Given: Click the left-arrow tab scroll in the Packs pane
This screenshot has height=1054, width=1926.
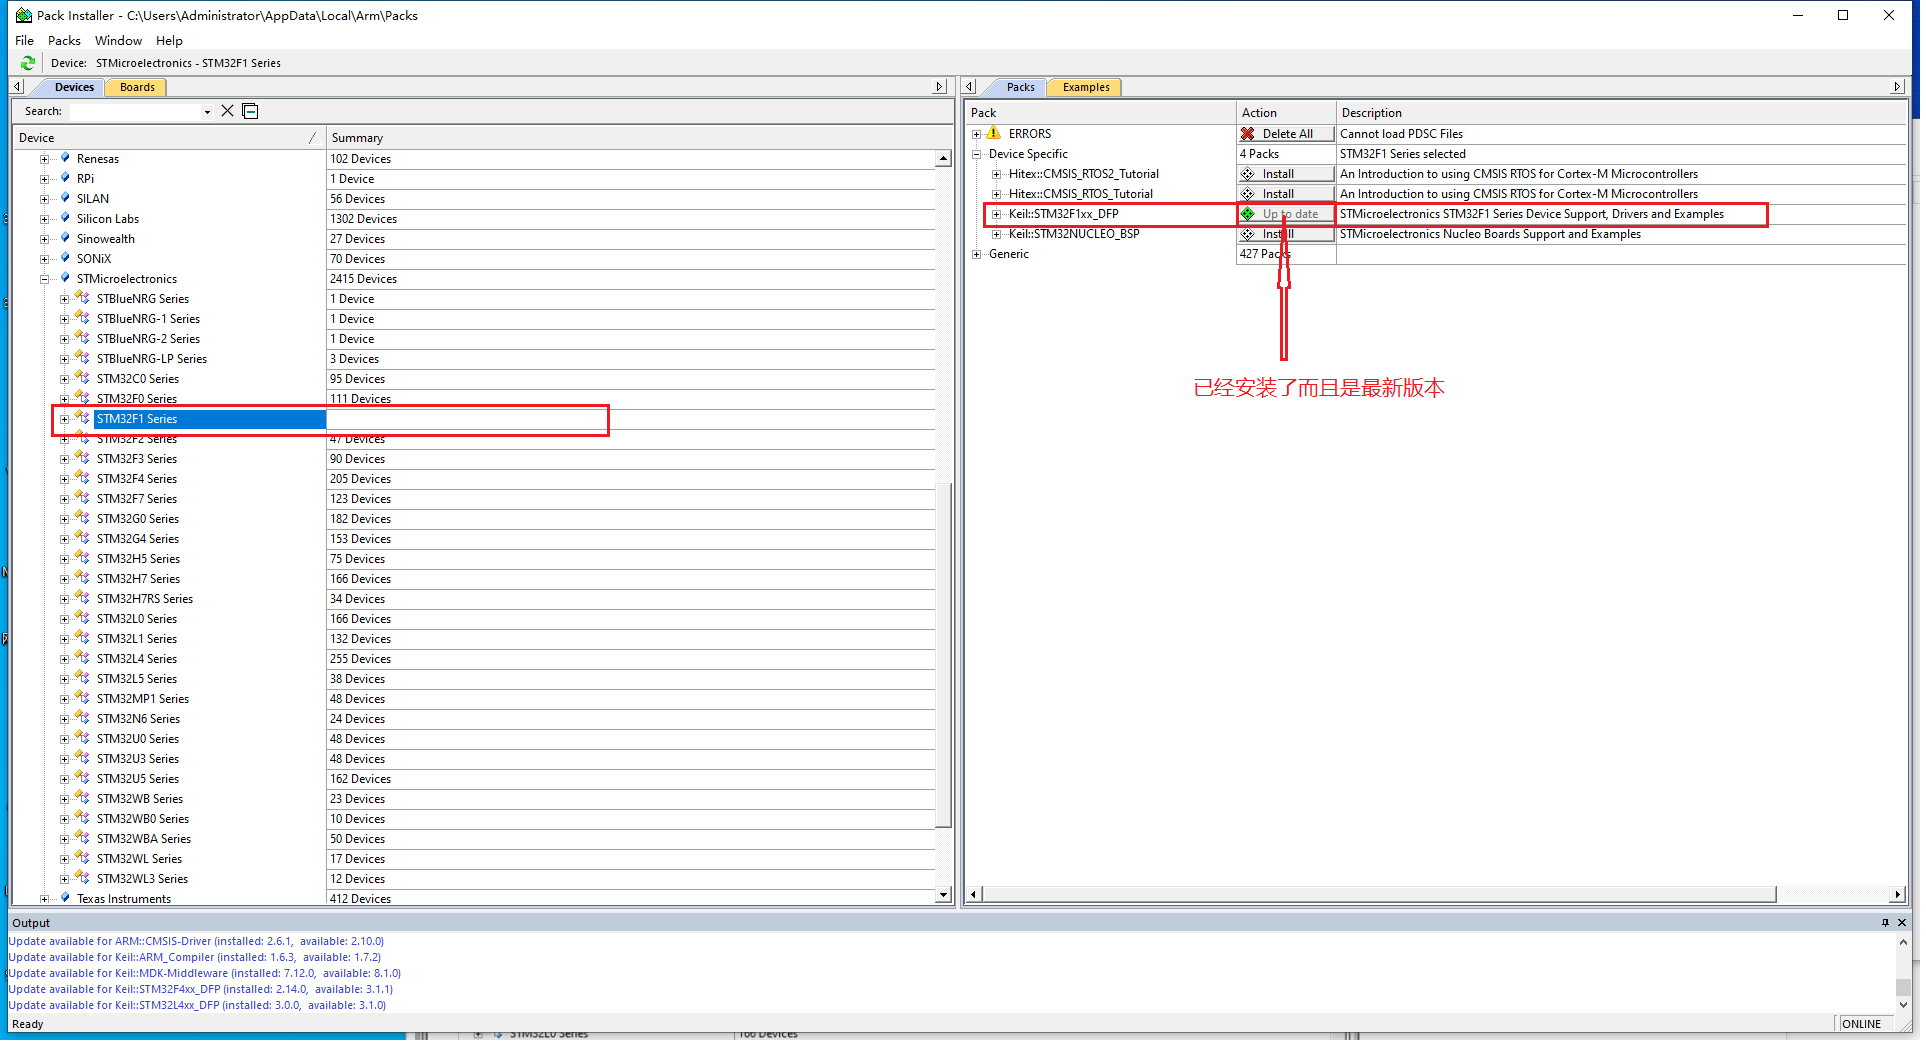Looking at the screenshot, I should click(969, 87).
